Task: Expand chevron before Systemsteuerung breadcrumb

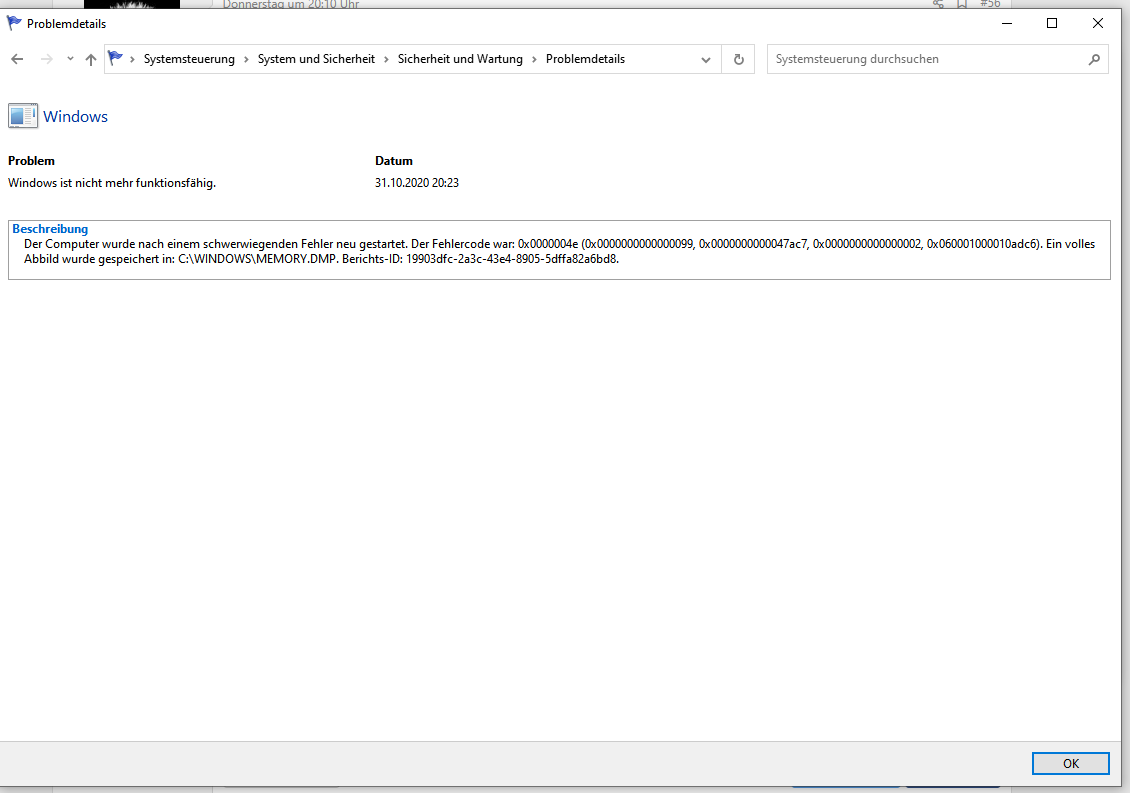Action: [133, 59]
